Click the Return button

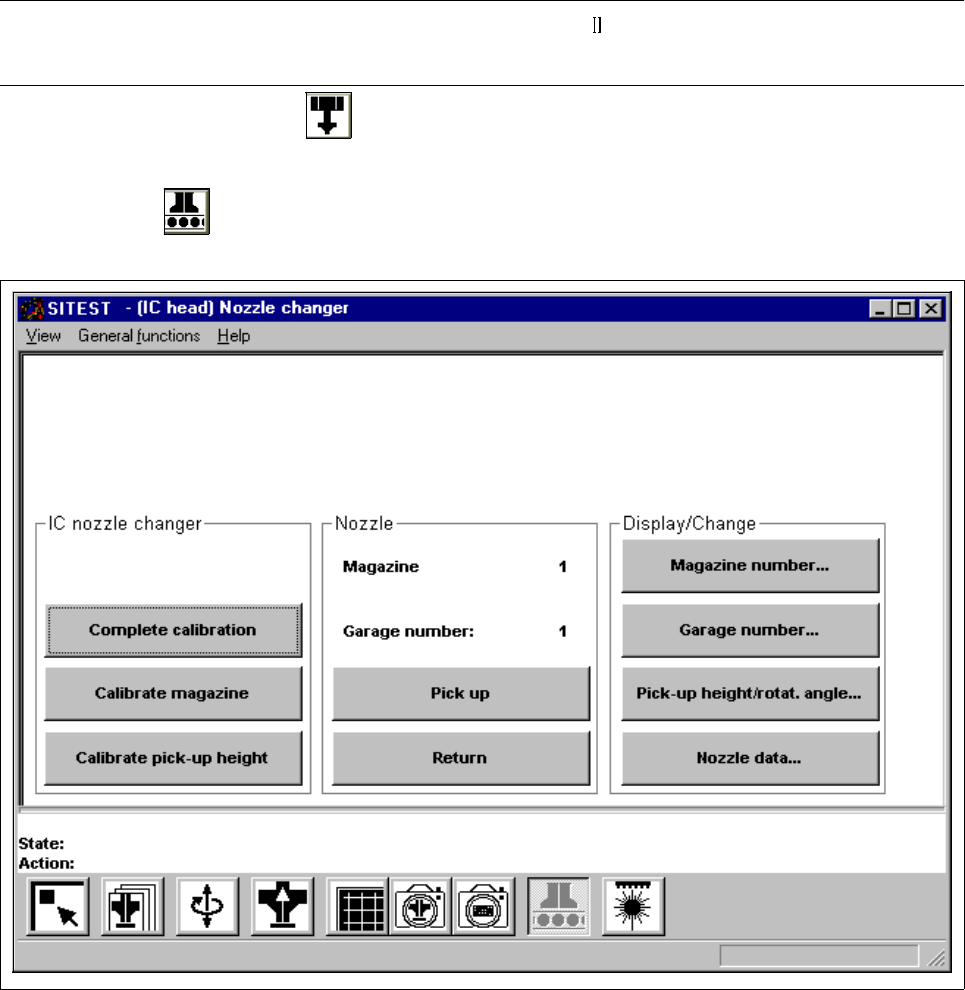point(461,758)
